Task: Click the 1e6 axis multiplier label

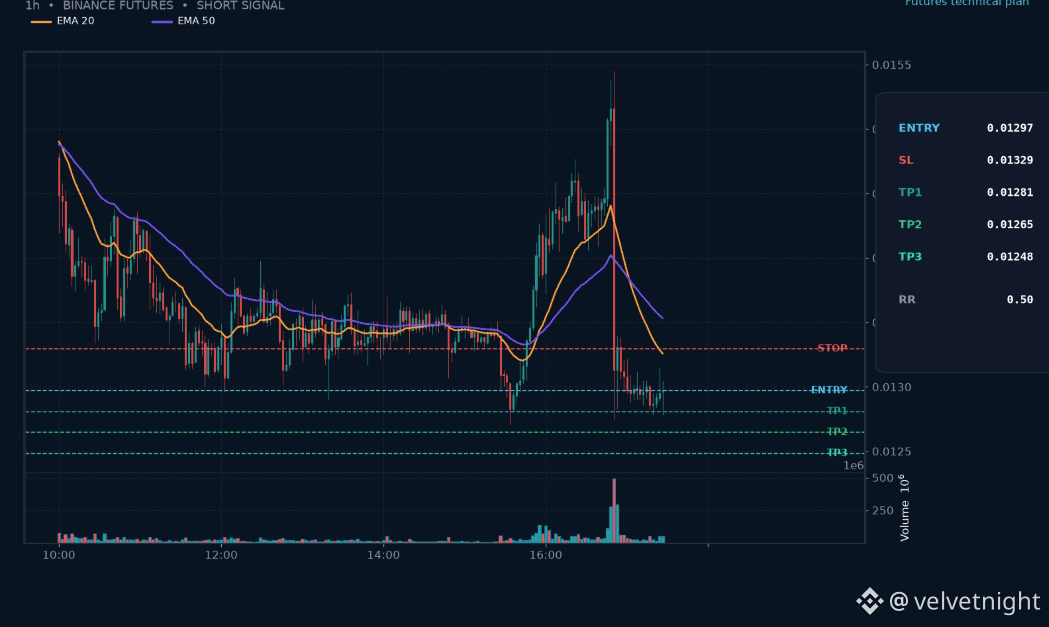Action: coord(853,465)
